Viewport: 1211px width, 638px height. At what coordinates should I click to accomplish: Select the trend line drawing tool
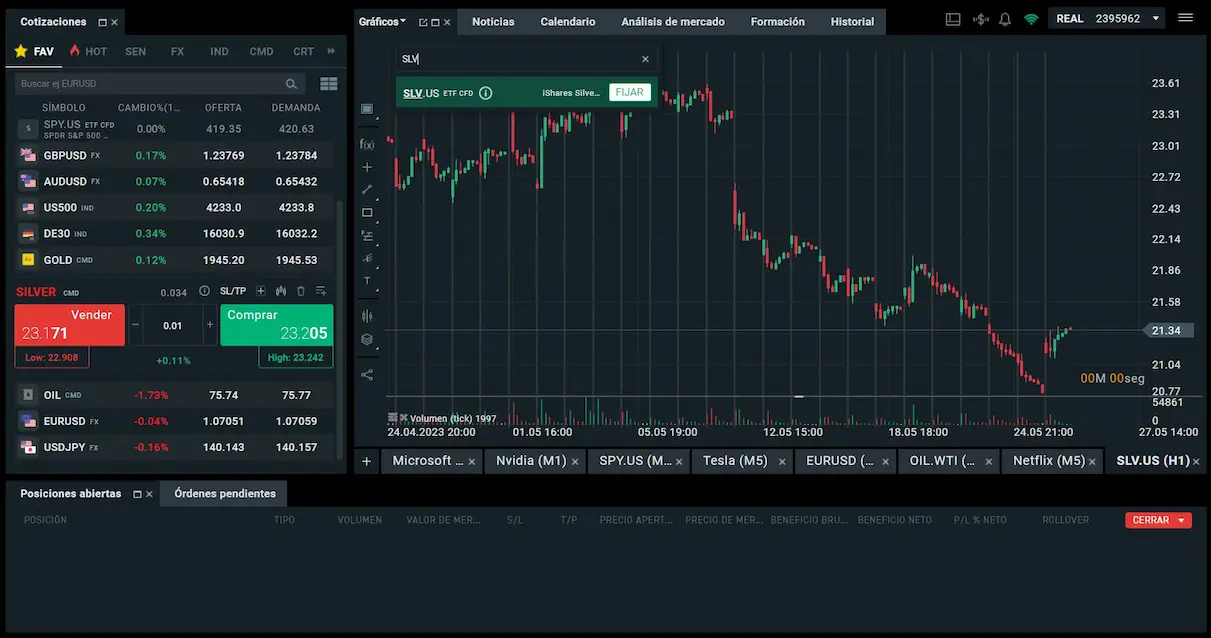(x=367, y=190)
